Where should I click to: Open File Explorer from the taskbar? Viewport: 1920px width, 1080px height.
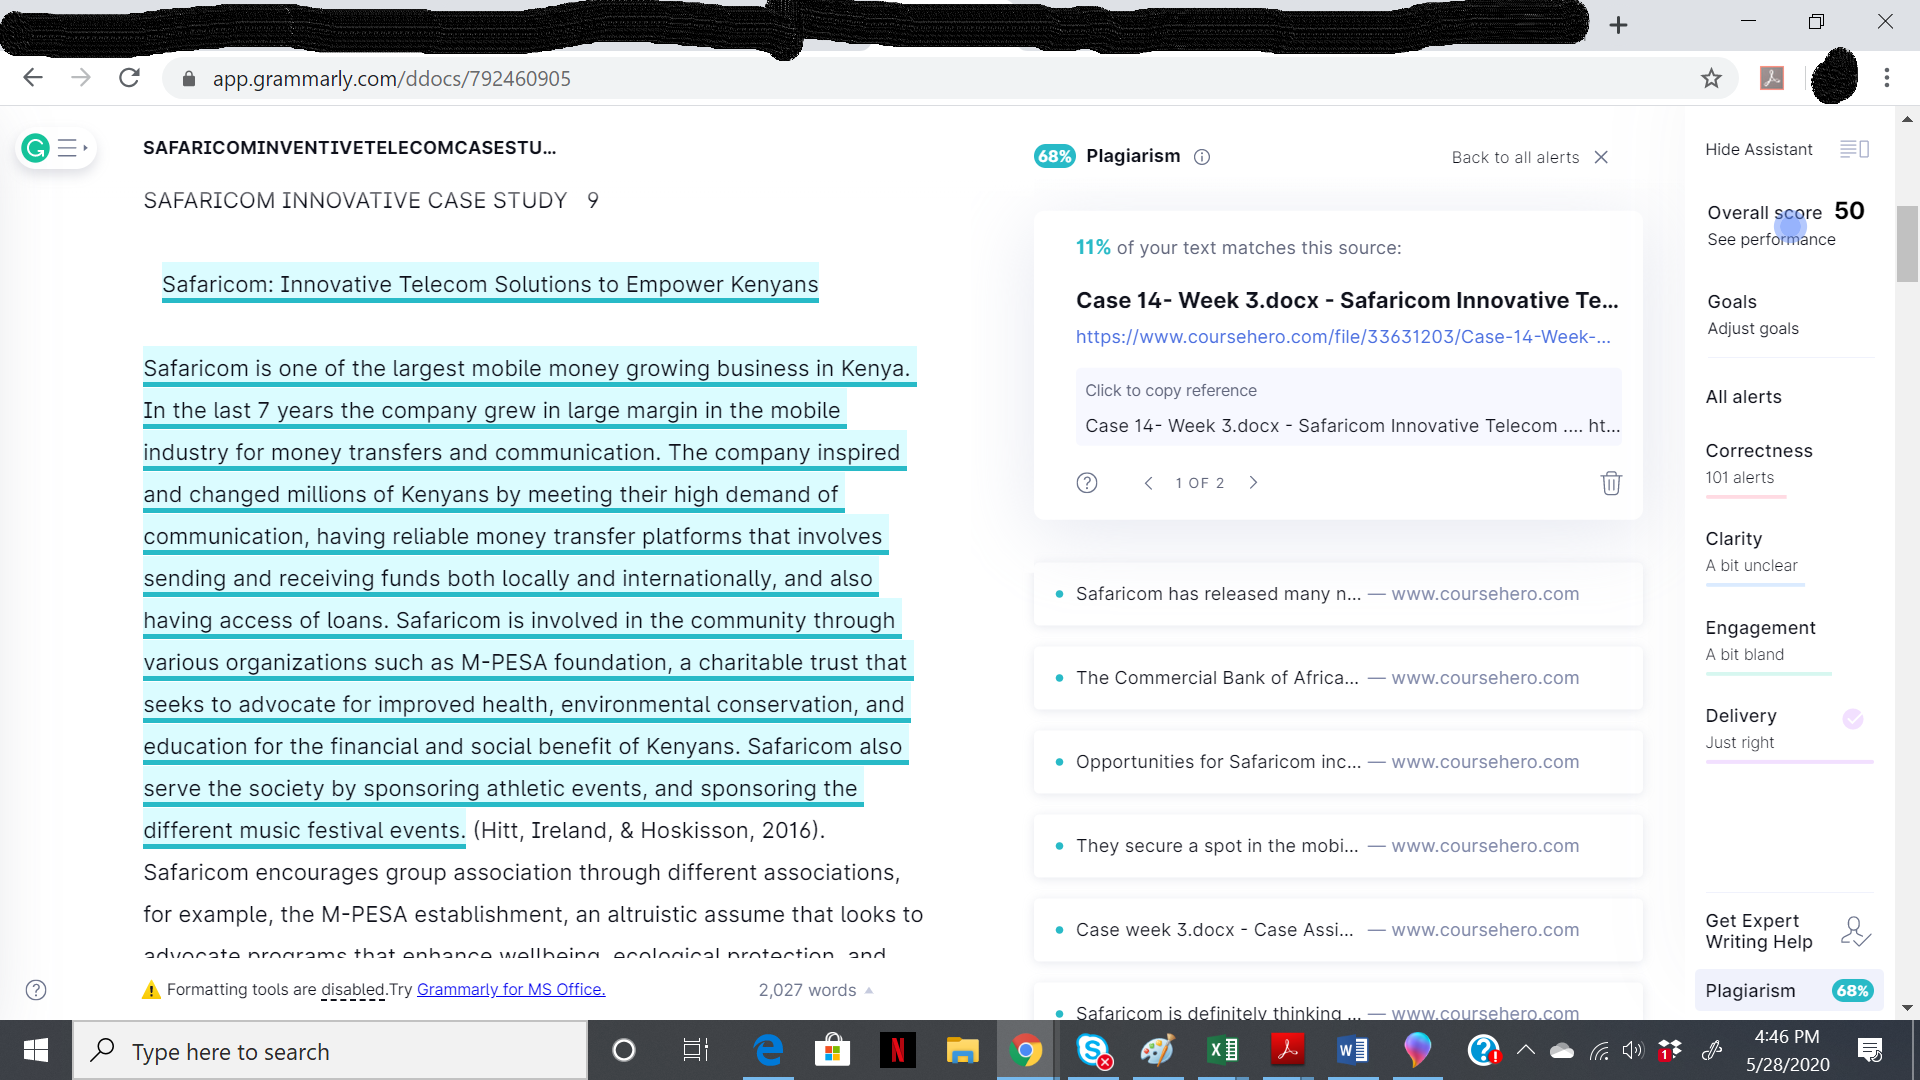tap(962, 1050)
